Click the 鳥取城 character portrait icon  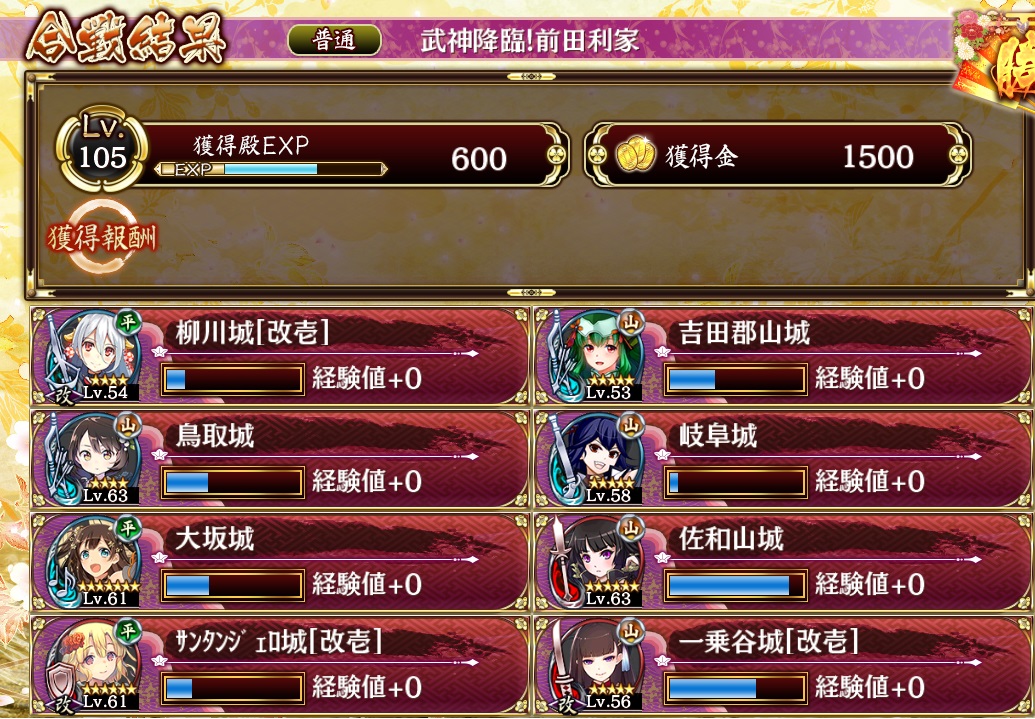pos(92,460)
